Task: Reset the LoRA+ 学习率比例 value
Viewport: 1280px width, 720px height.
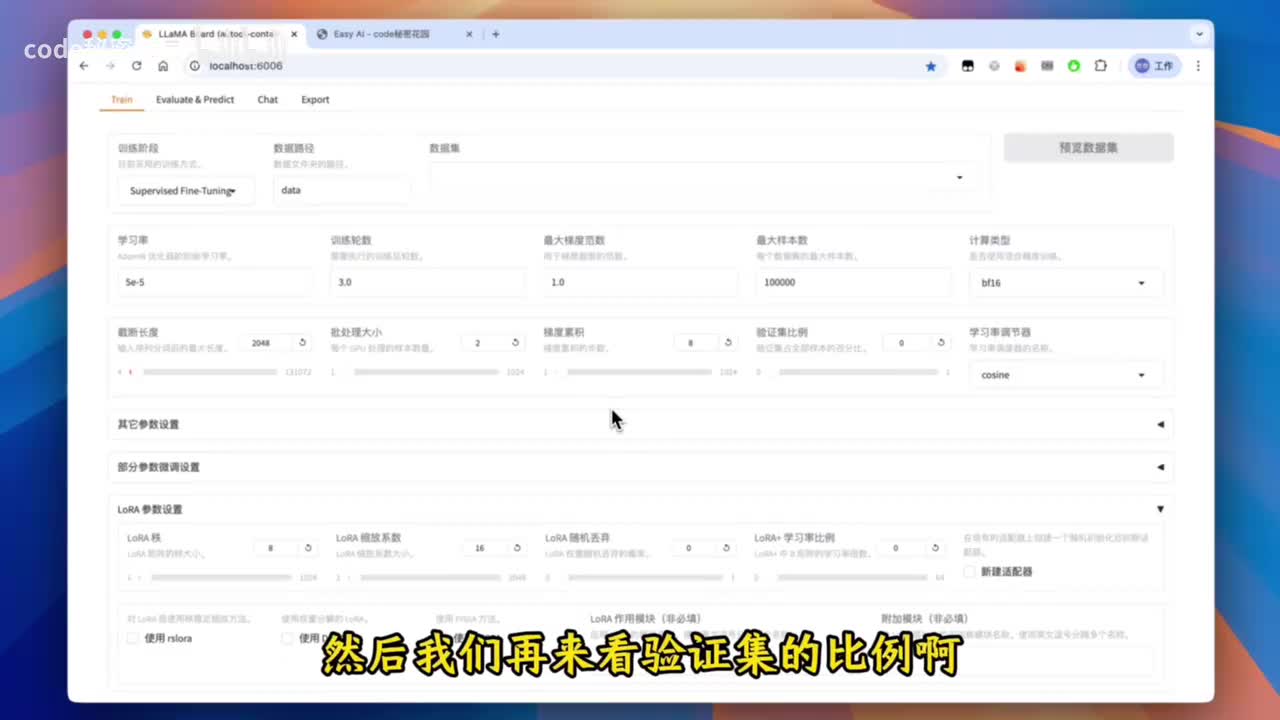Action: tap(935, 548)
